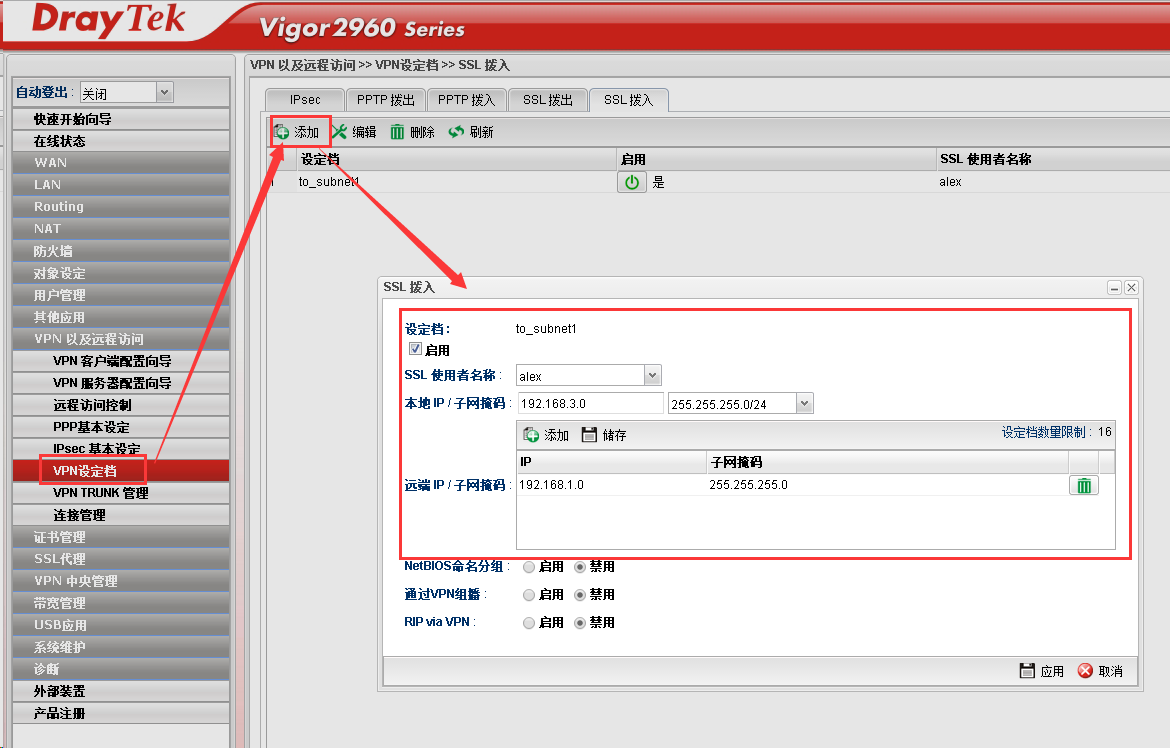Uncheck the Enable checkbox in SSL dialog
The height and width of the screenshot is (748, 1170).
coord(415,349)
